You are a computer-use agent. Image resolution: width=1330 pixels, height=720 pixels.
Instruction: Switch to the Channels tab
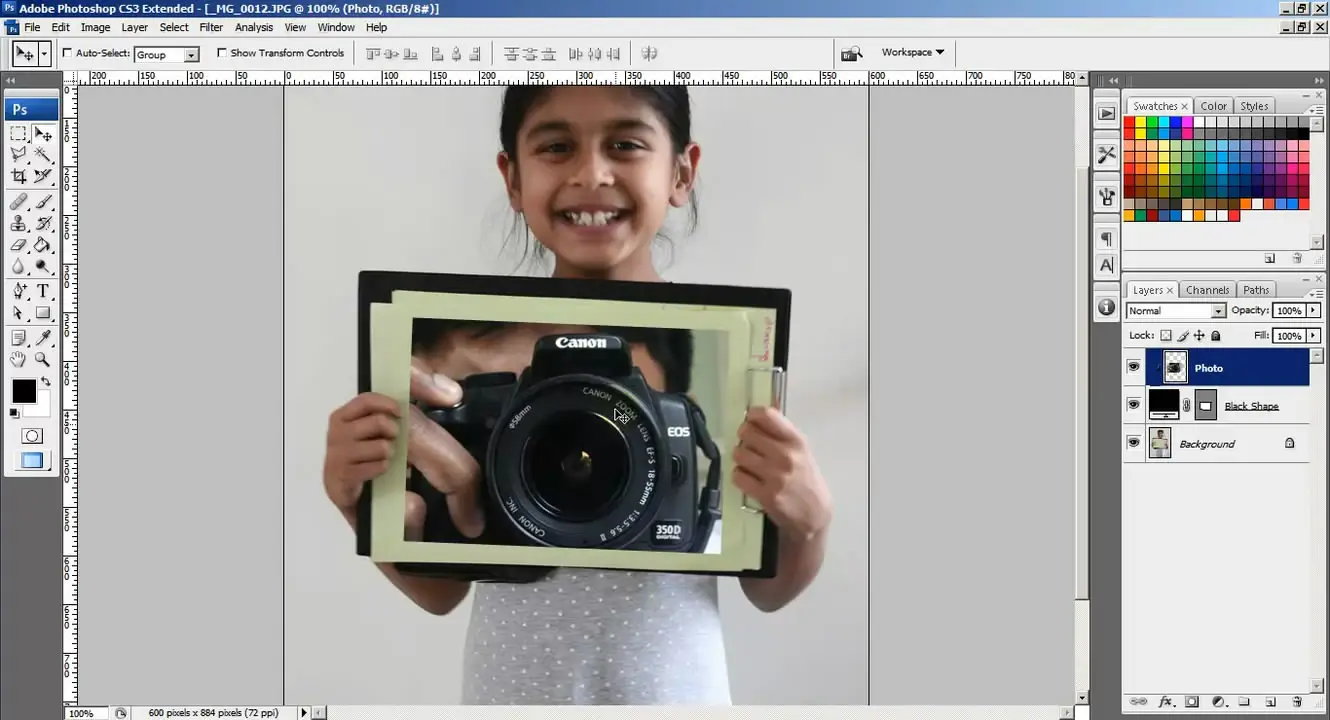click(x=1207, y=290)
